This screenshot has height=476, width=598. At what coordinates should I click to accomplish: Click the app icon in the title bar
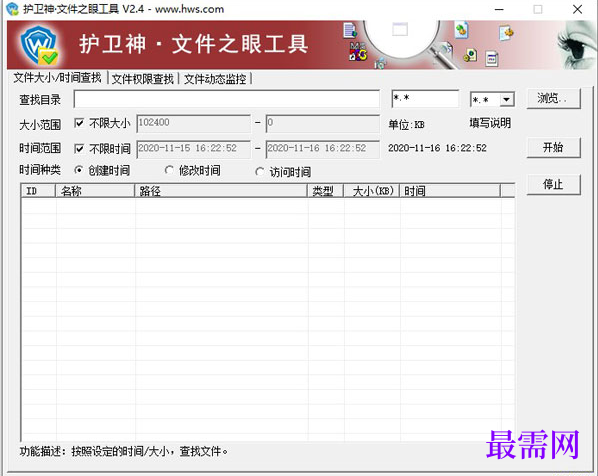click(x=12, y=9)
